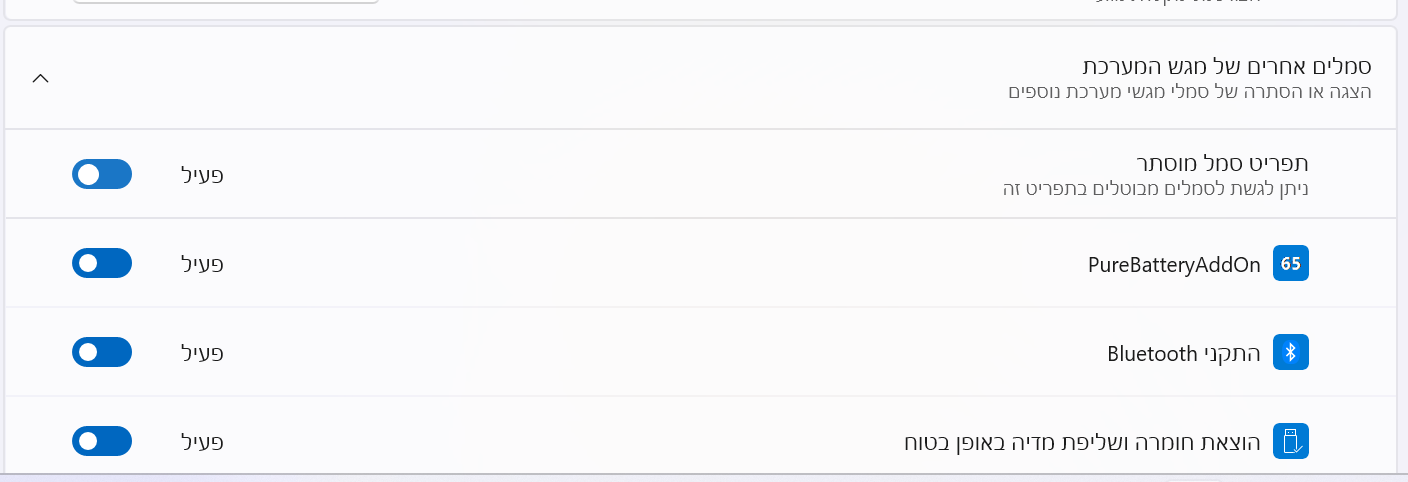Toggle the safely remove hardware switch
This screenshot has width=1408, height=482.
[102, 441]
